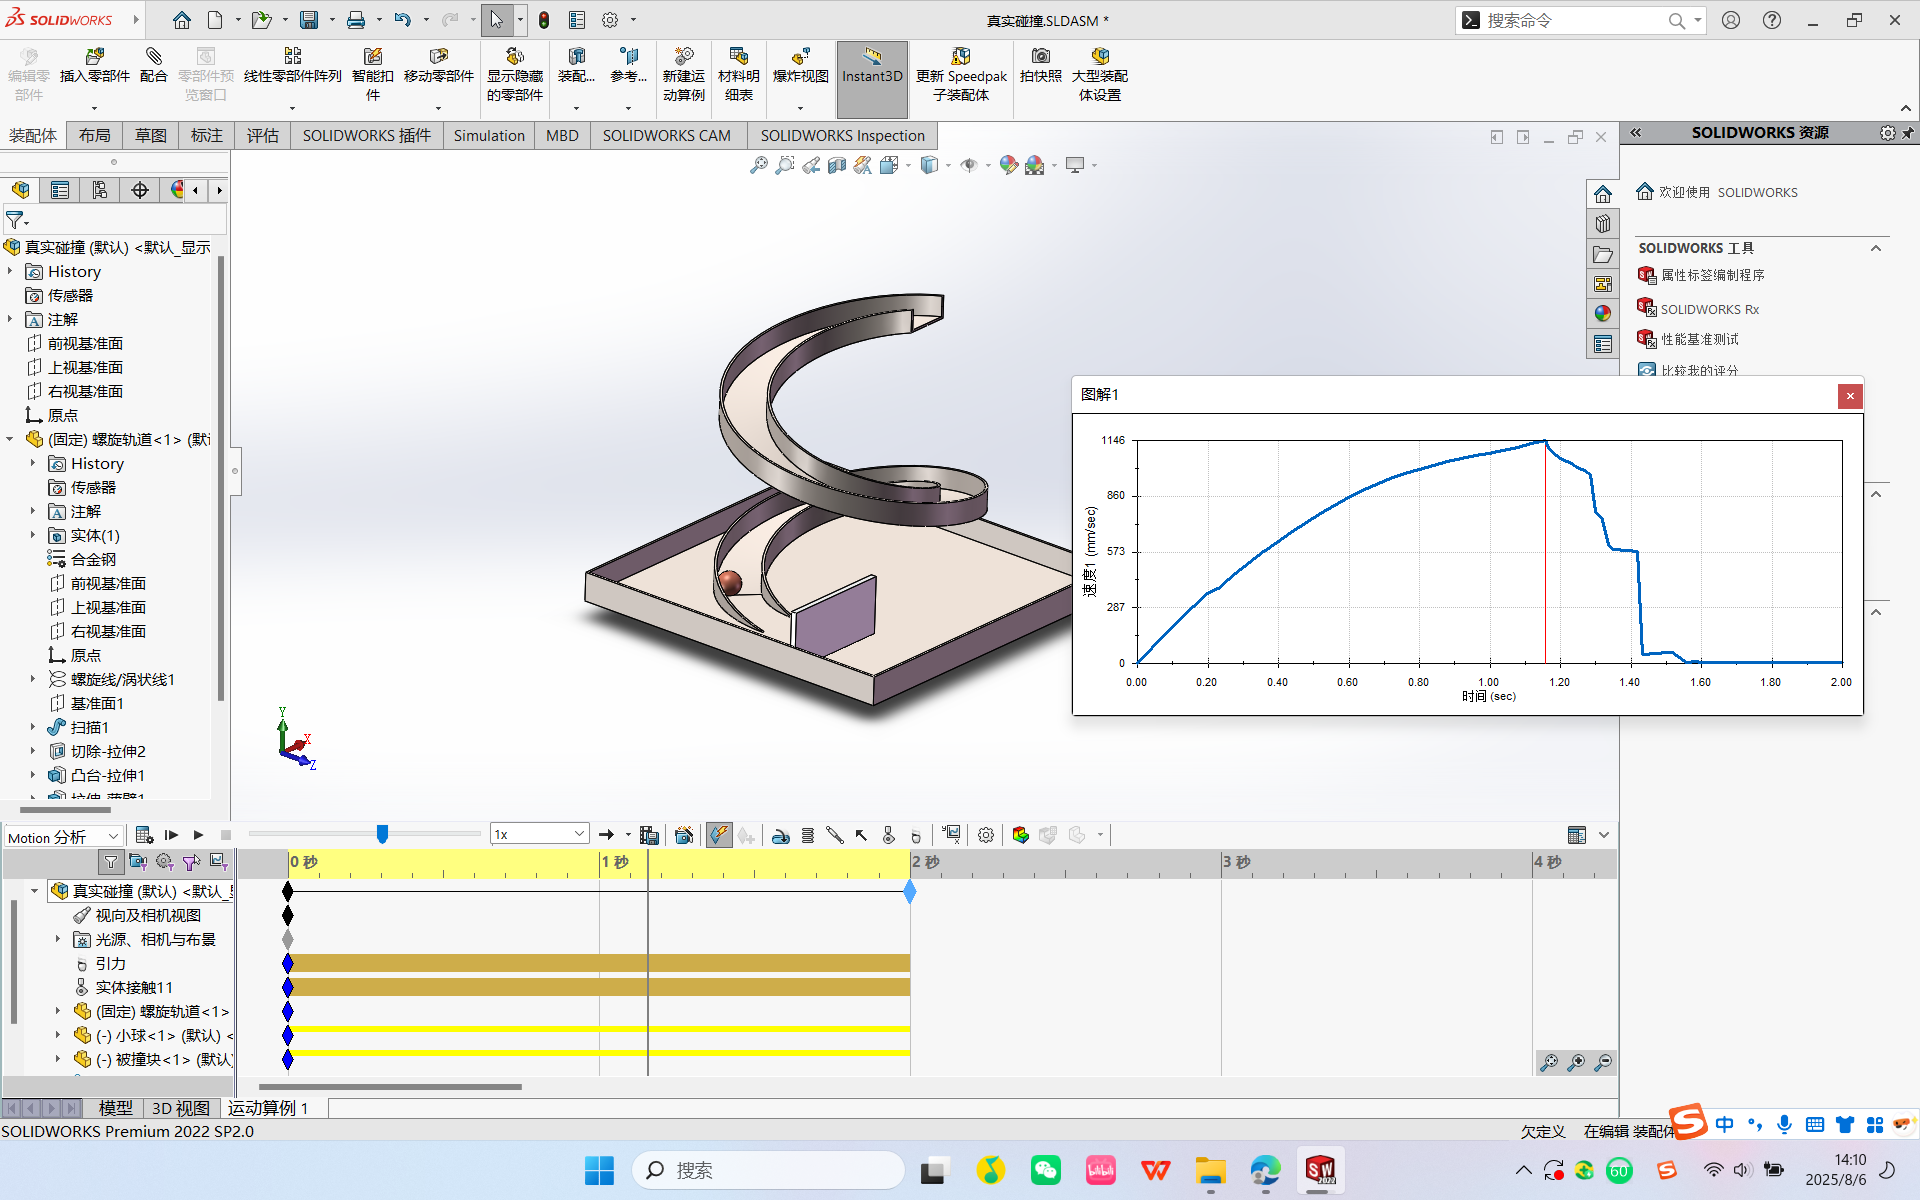Toggle the Hide/Show Items eye icon
This screenshot has width=1920, height=1200.
(968, 165)
